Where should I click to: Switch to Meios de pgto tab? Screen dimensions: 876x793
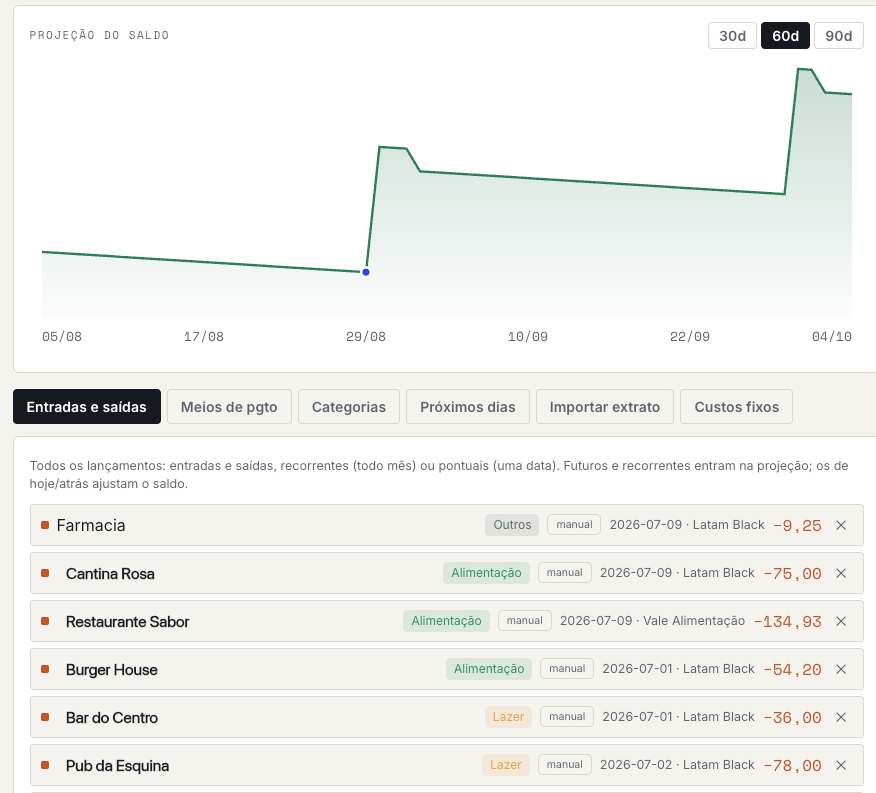click(x=229, y=407)
